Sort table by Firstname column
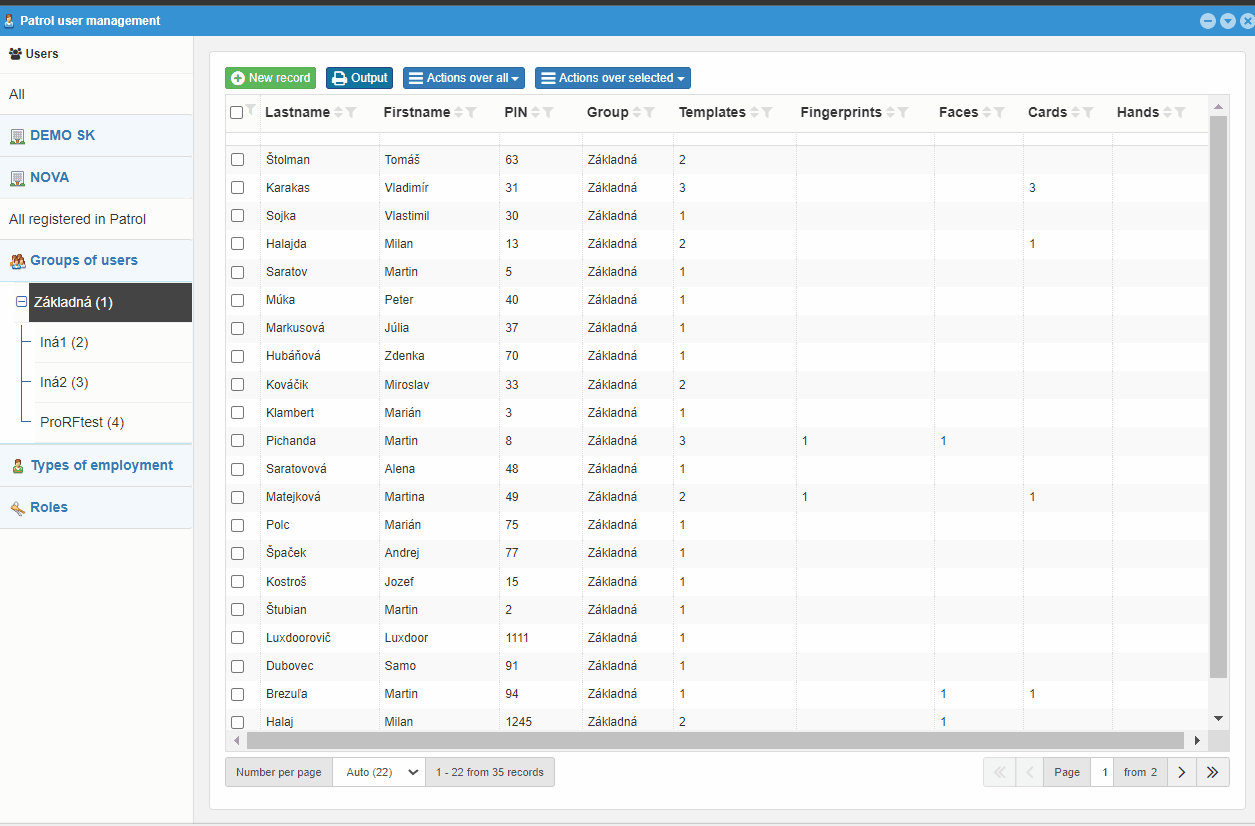Image resolution: width=1255 pixels, height=826 pixels. point(458,113)
